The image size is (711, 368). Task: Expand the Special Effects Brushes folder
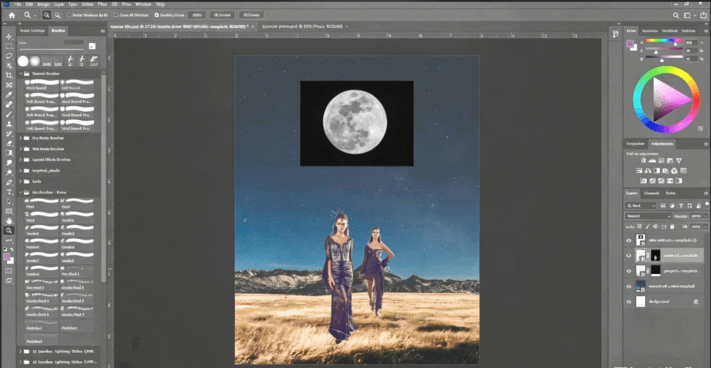[20, 160]
